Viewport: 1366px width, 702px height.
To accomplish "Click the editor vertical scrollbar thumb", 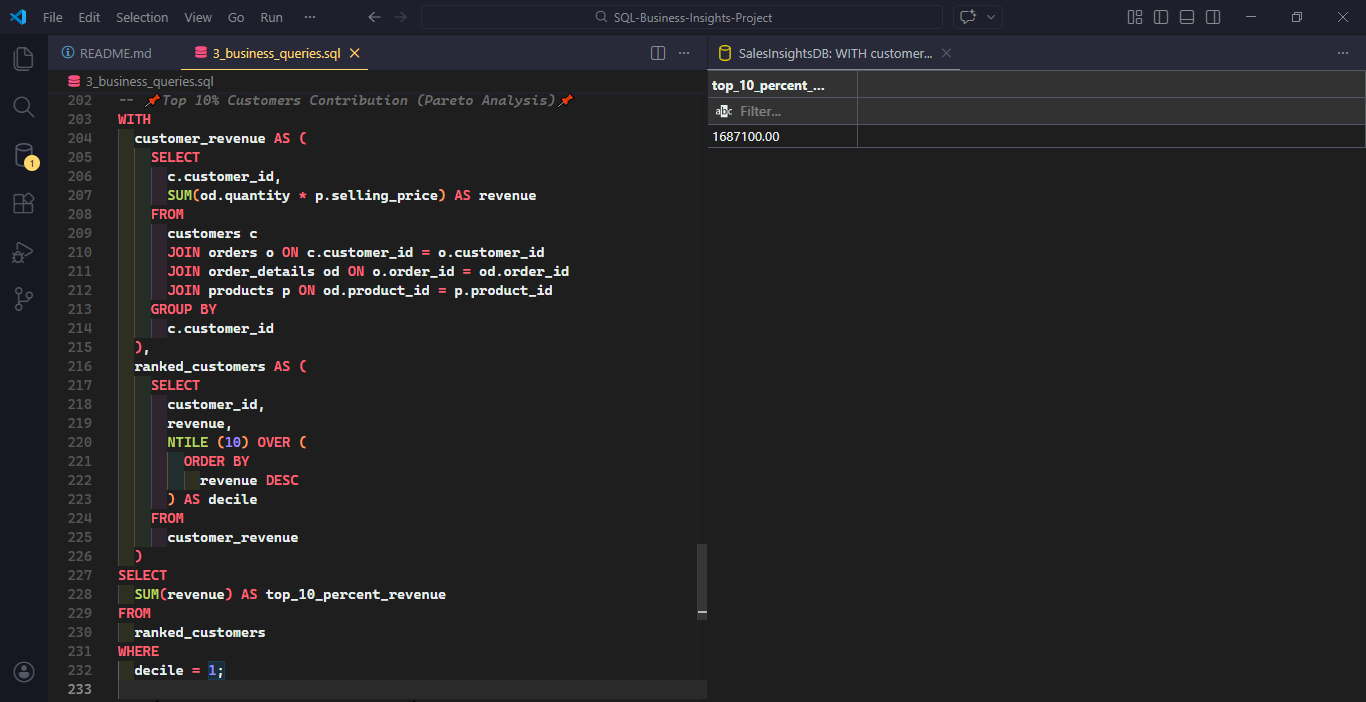I will click(702, 580).
